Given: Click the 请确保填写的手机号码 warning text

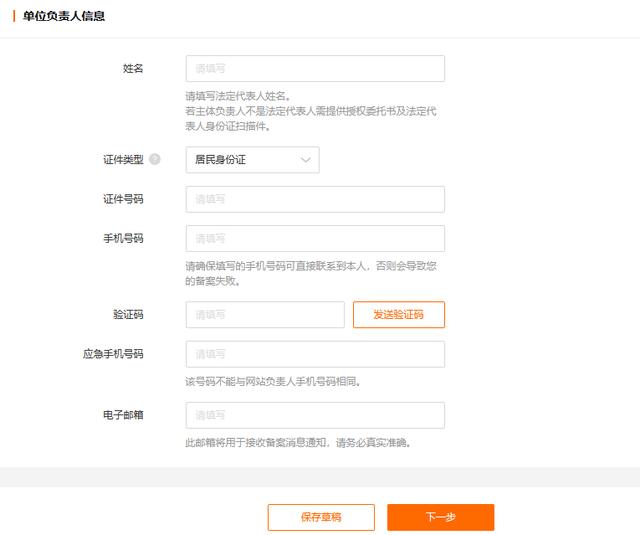Looking at the screenshot, I should click(x=311, y=273).
